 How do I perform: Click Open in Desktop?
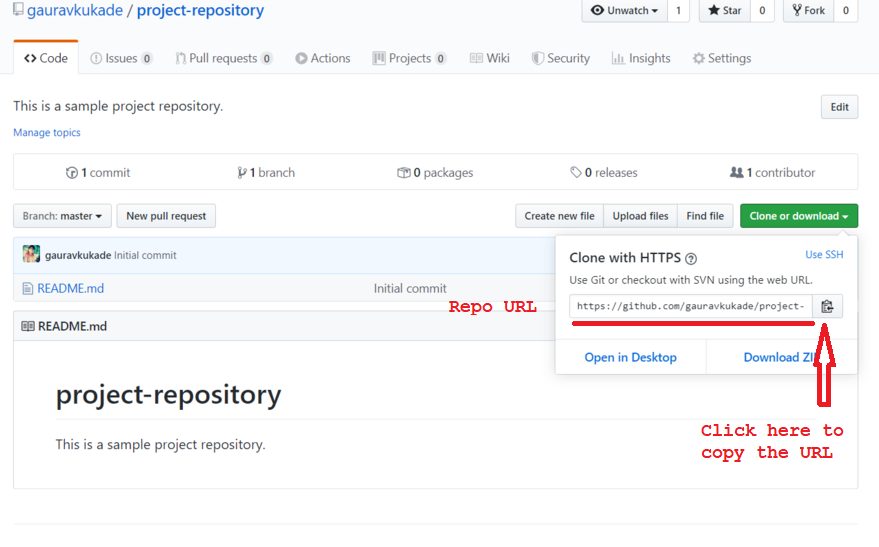coord(631,357)
